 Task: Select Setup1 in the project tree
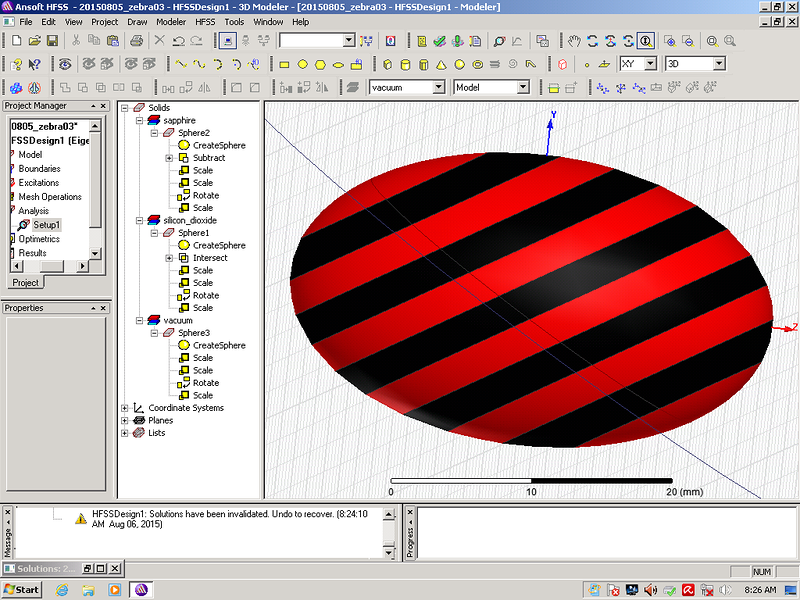[46, 225]
